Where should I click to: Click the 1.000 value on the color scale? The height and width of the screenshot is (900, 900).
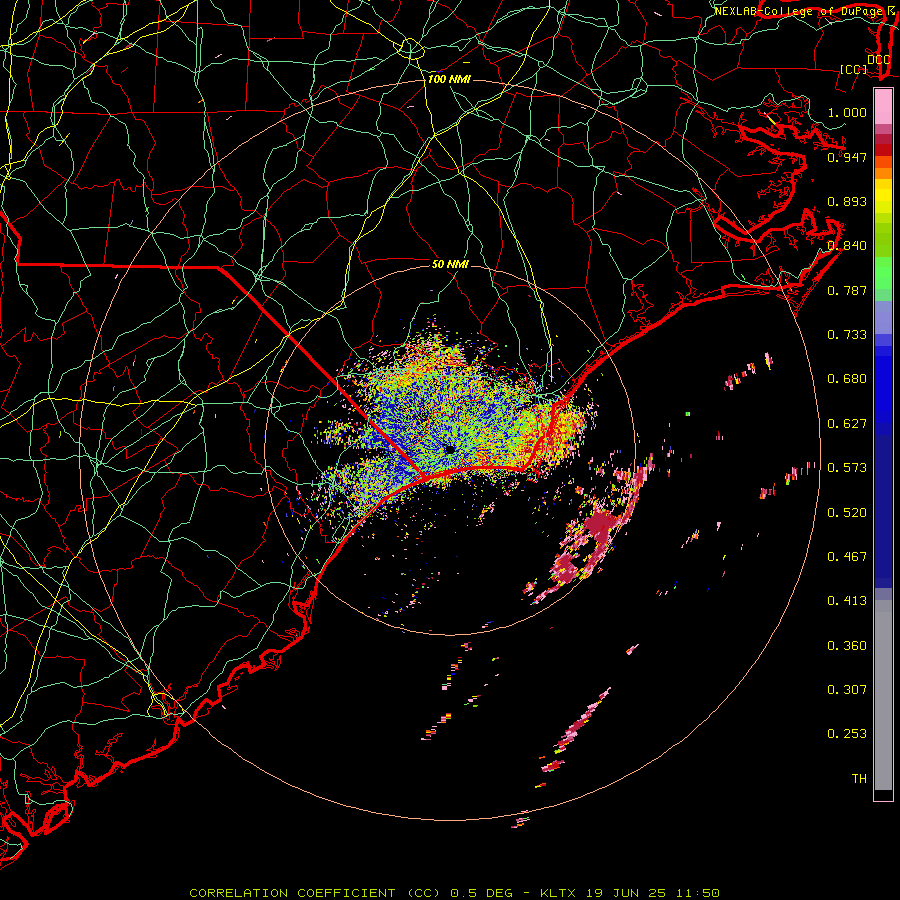(847, 112)
